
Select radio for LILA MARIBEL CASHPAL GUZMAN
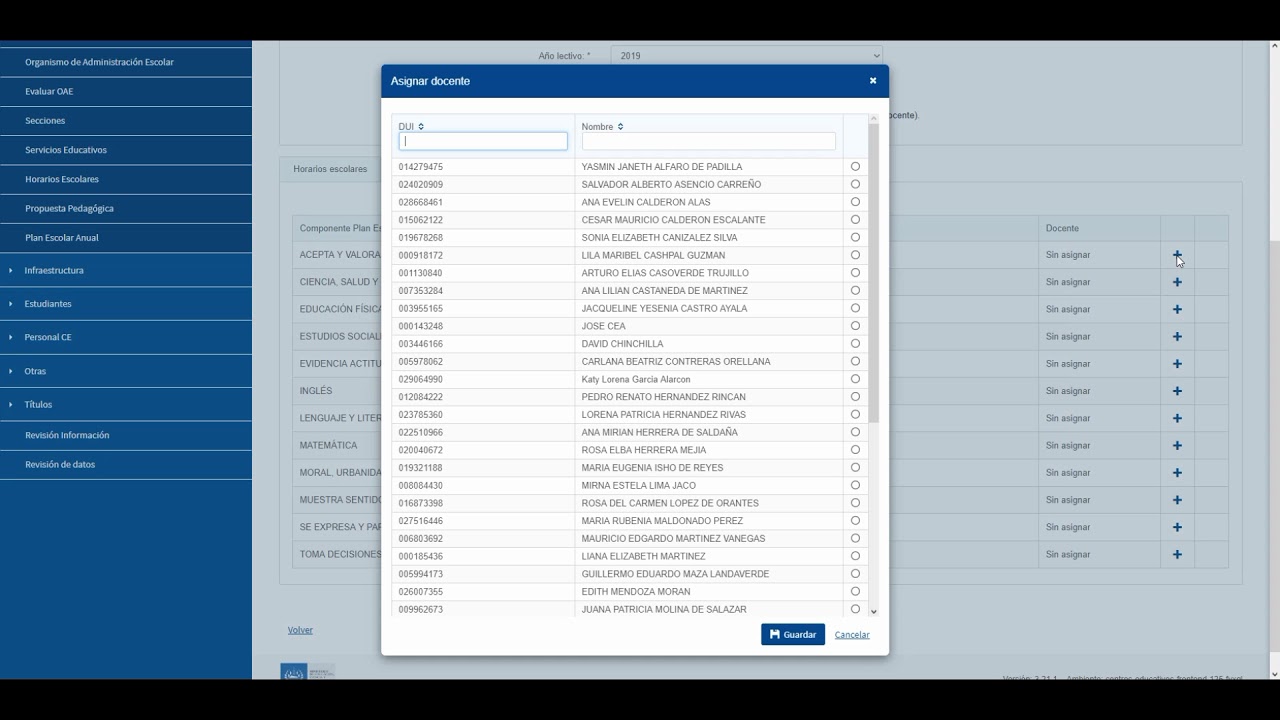[855, 255]
